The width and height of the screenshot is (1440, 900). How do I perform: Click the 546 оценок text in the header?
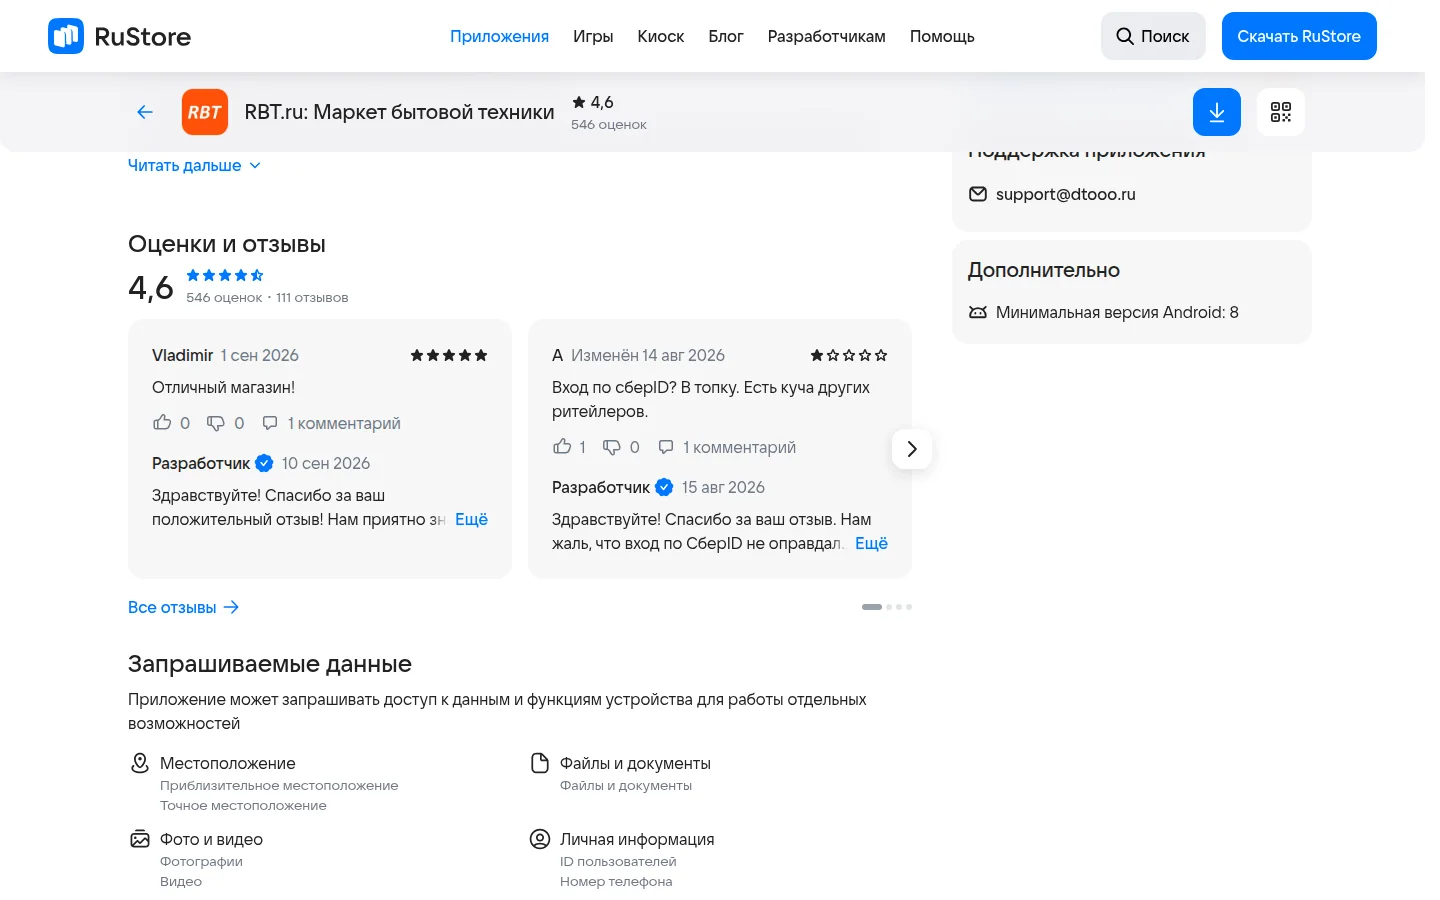click(609, 124)
